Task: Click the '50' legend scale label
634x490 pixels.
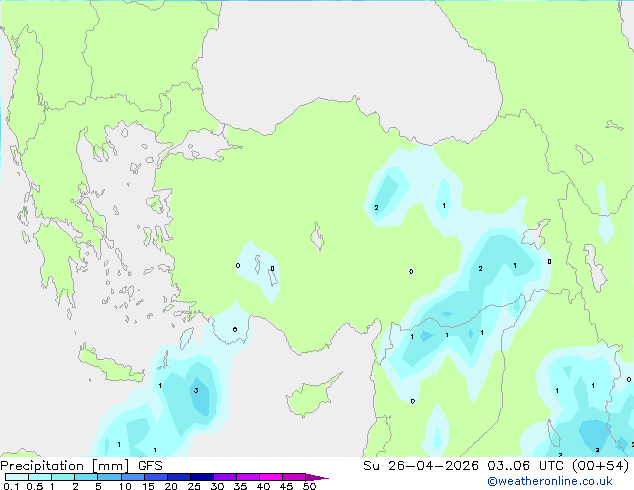Action: (x=310, y=486)
